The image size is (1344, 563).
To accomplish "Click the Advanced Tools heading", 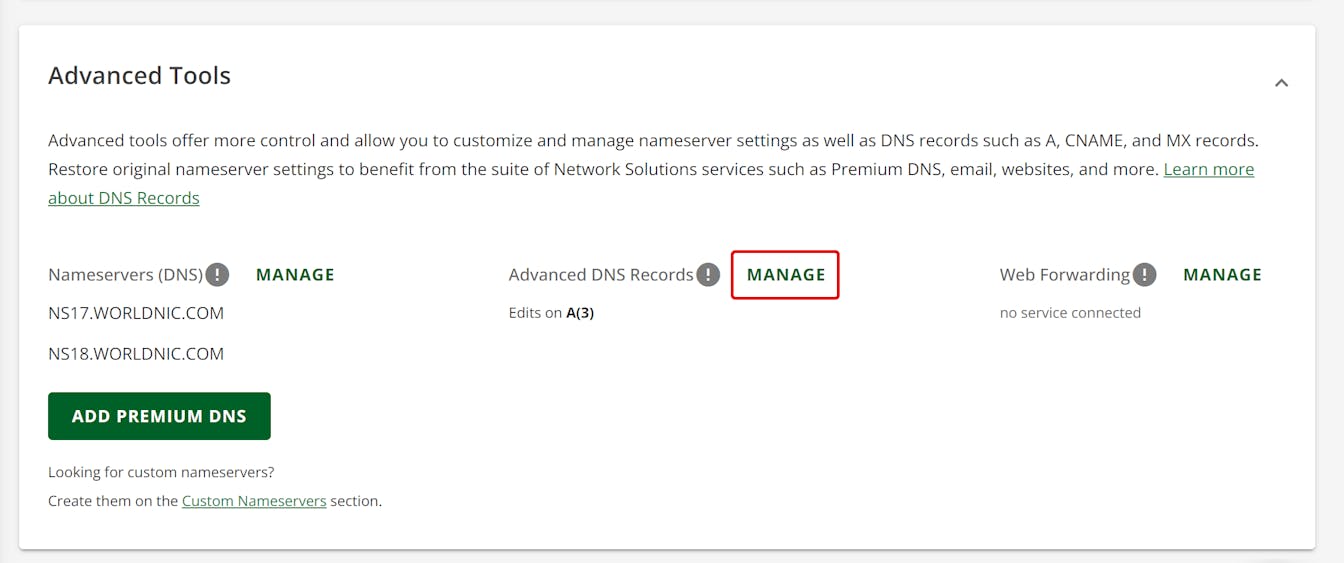I will tap(139, 76).
